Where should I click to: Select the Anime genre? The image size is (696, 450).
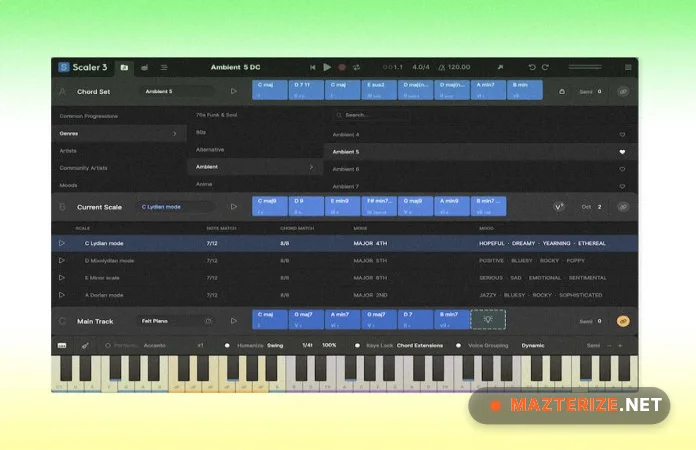[204, 184]
